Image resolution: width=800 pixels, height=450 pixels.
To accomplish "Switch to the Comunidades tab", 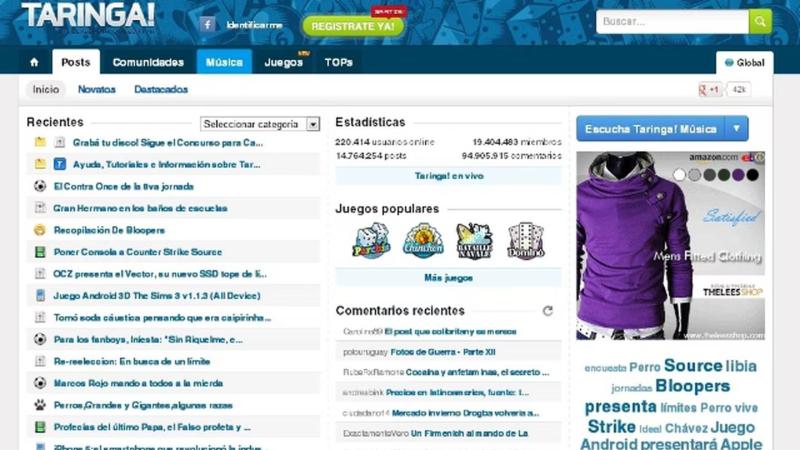I will [x=148, y=62].
